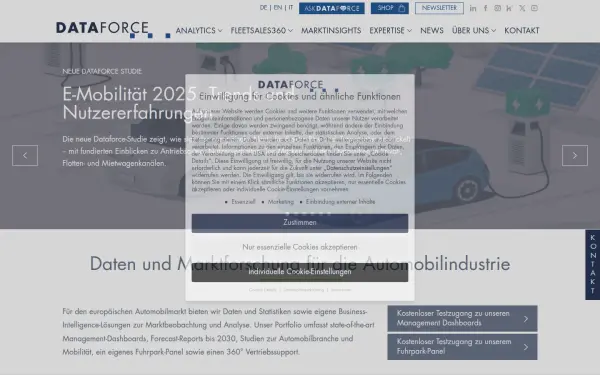Click Nur essenzielle Cookies akzeptieren
The width and height of the screenshot is (600, 375).
[300, 247]
